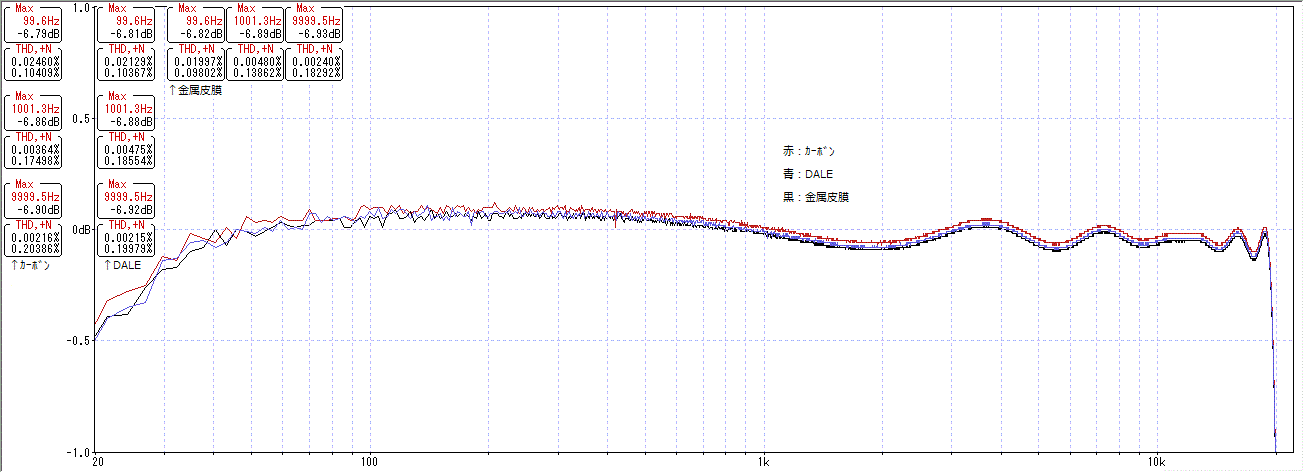Click the 1k label on the frequency axis

click(x=763, y=463)
